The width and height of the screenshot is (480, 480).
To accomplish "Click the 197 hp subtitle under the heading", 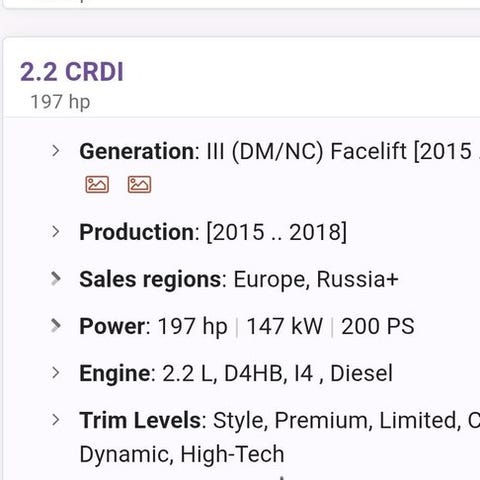I will (60, 102).
